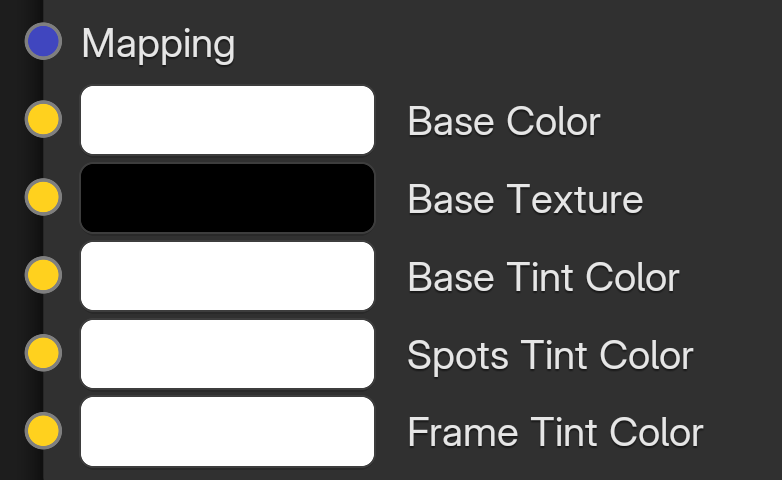Viewport: 782px width, 480px height.
Task: Click the yellow Base Tint Color socket
Action: tap(43, 275)
